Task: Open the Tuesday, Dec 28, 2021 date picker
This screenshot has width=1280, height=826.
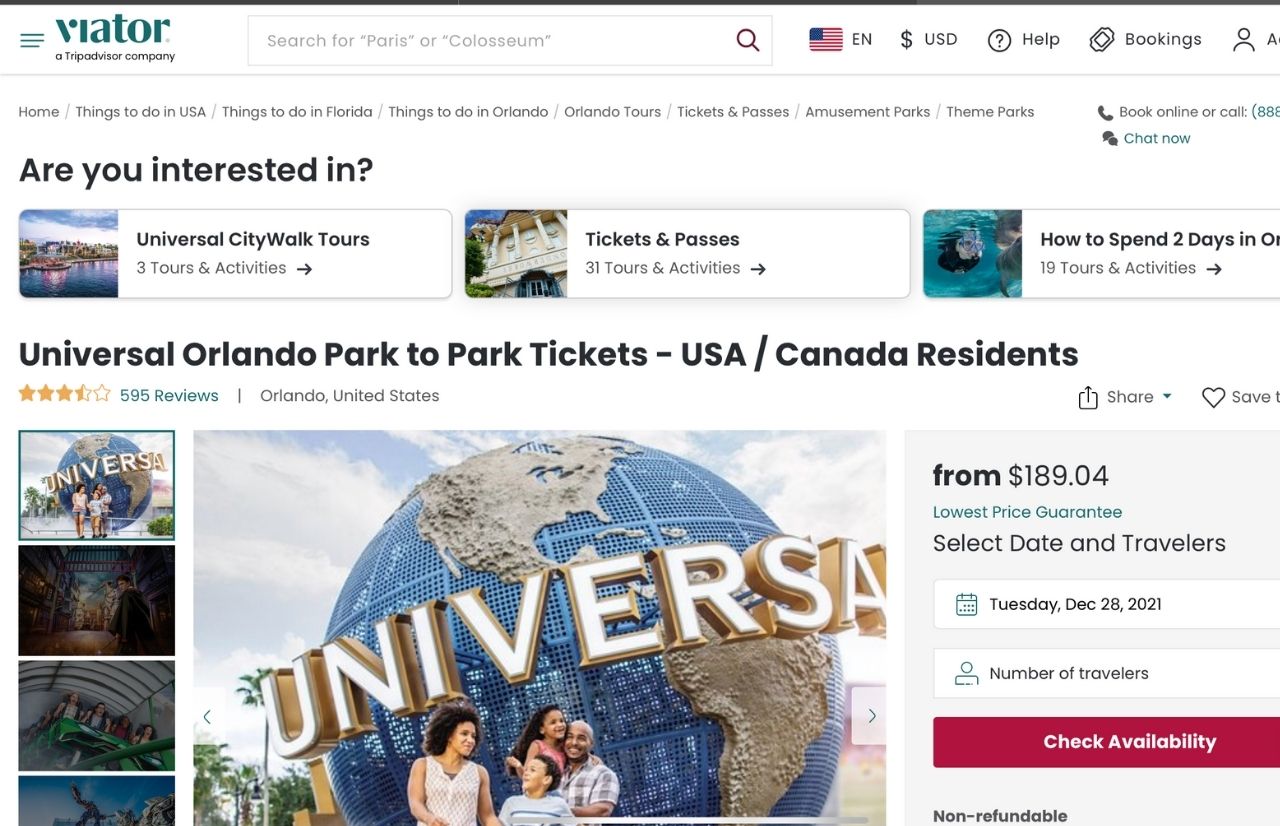Action: pos(1106,604)
